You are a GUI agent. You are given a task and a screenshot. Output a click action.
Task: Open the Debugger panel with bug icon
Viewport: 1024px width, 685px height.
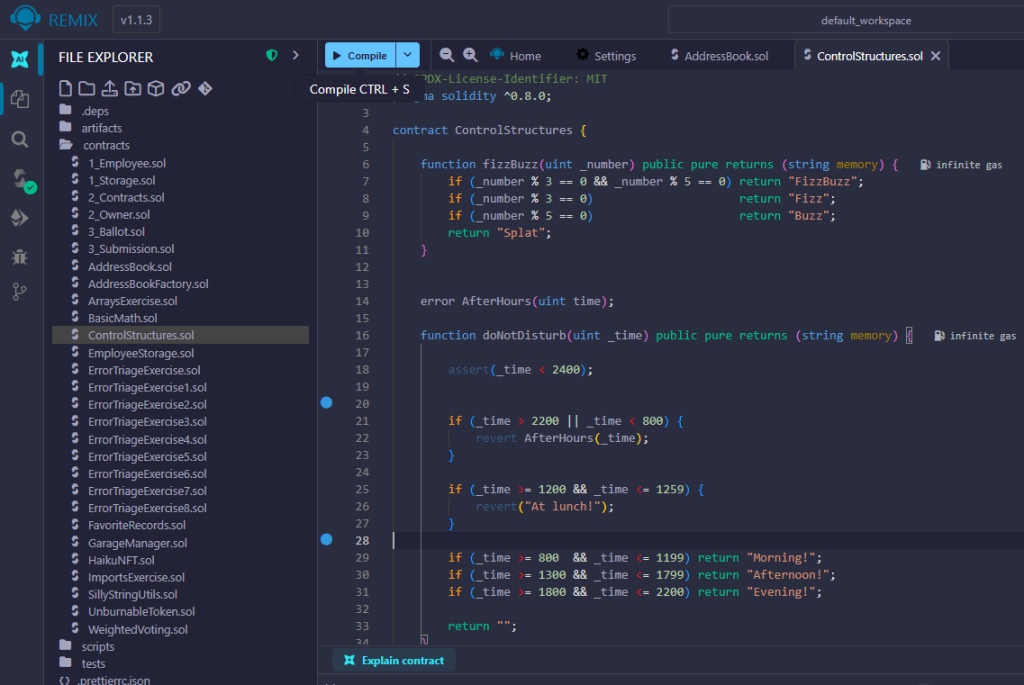[x=20, y=257]
